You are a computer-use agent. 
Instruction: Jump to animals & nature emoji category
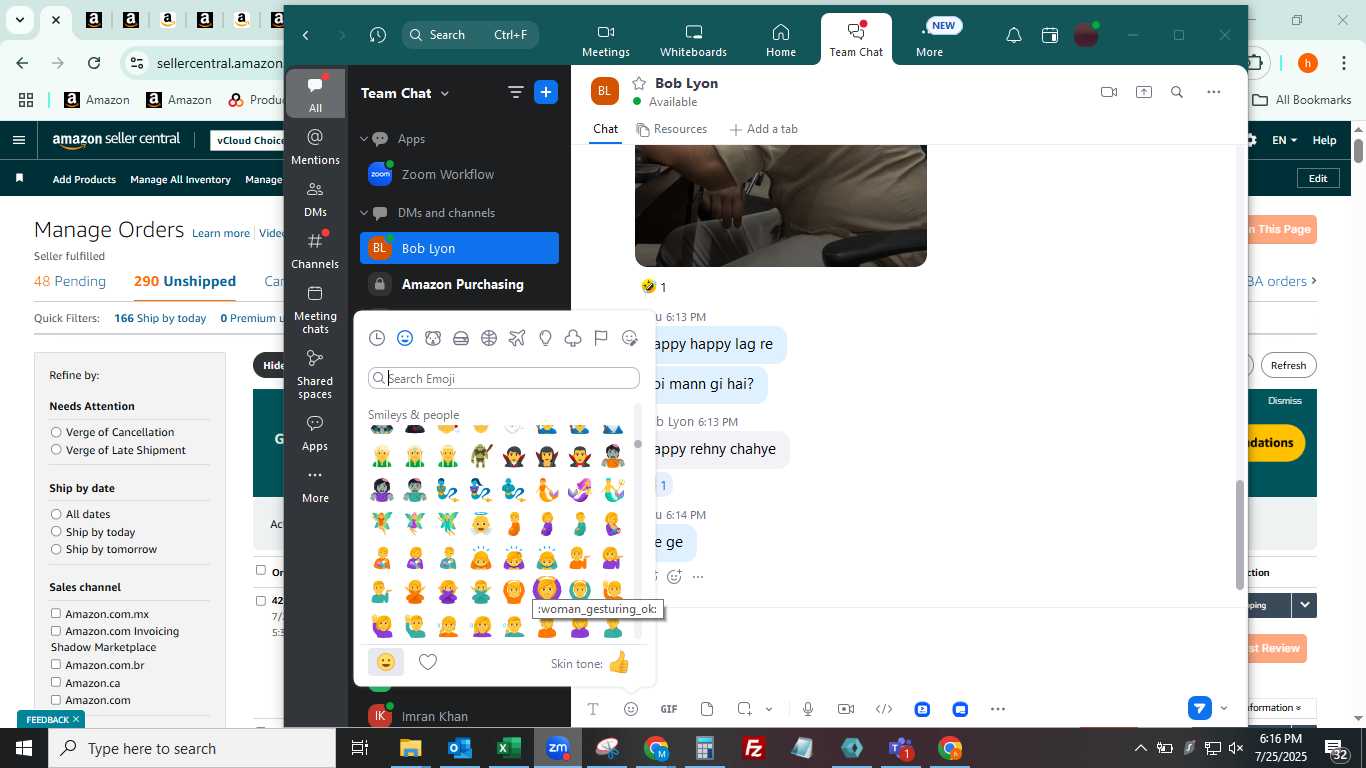433,338
